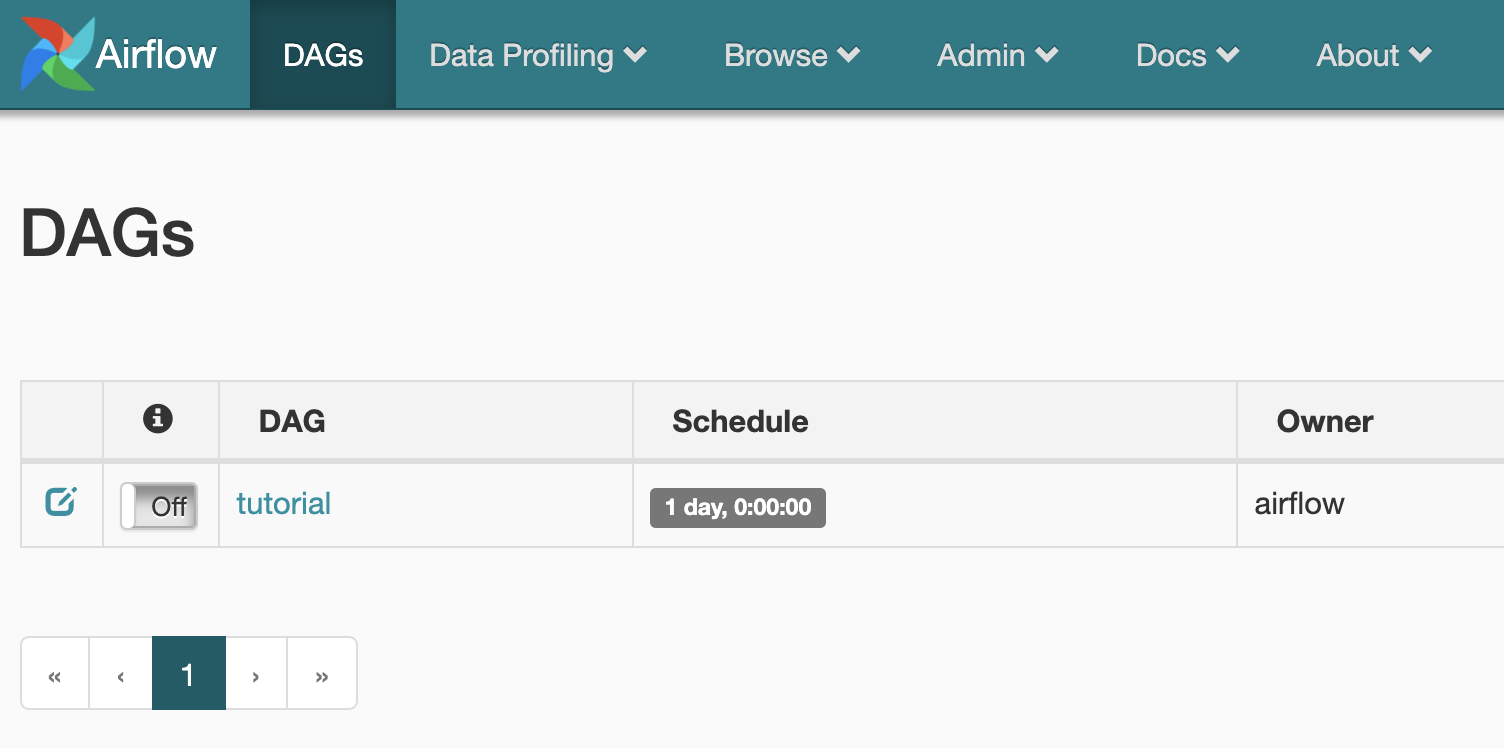
Task: Click the Airflow brand name text
Action: pos(156,55)
